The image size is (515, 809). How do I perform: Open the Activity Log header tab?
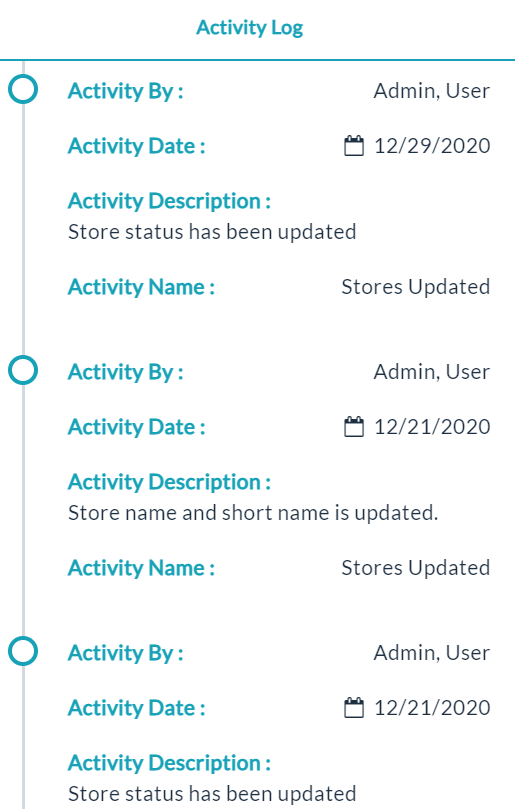[x=250, y=28]
